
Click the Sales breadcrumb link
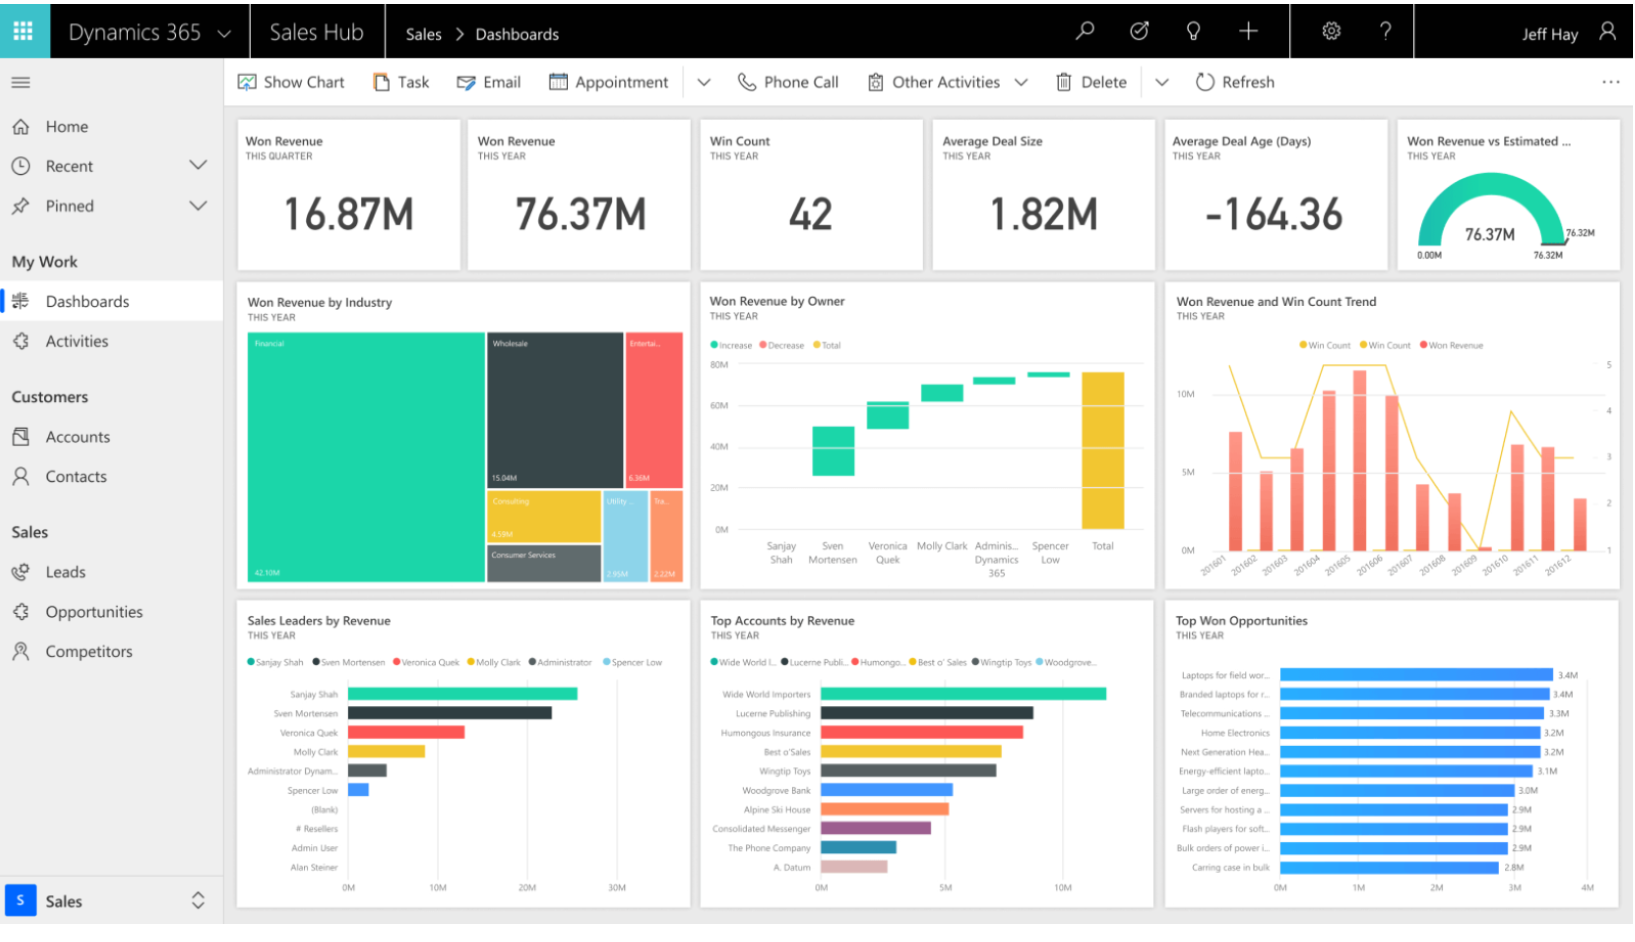pyautogui.click(x=423, y=34)
